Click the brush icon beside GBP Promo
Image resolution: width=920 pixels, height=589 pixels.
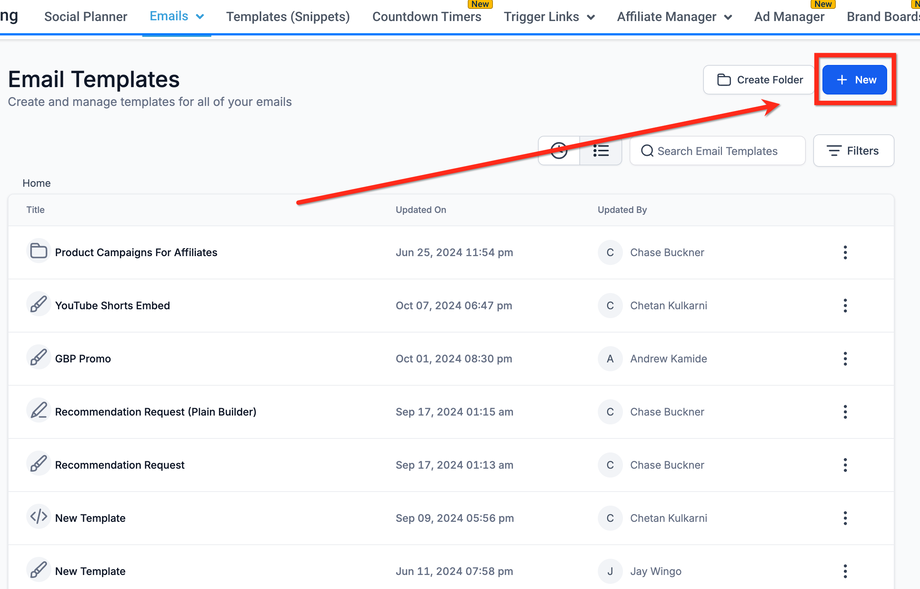(38, 358)
